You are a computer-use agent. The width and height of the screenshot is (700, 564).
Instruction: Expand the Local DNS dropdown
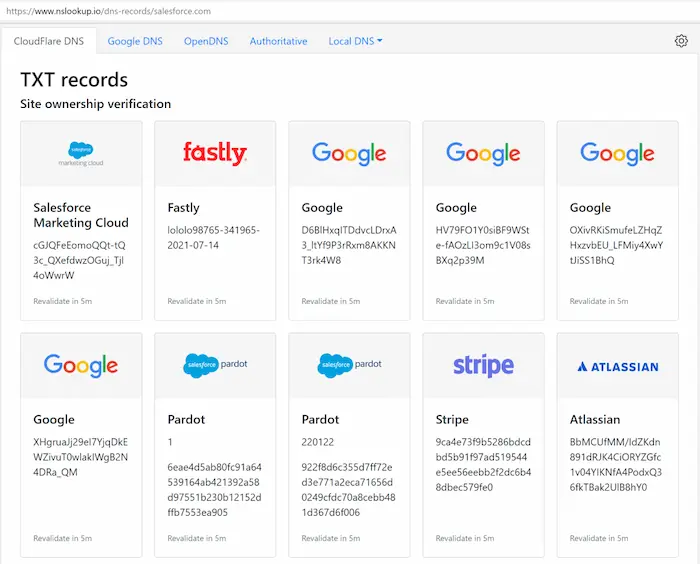coord(355,41)
